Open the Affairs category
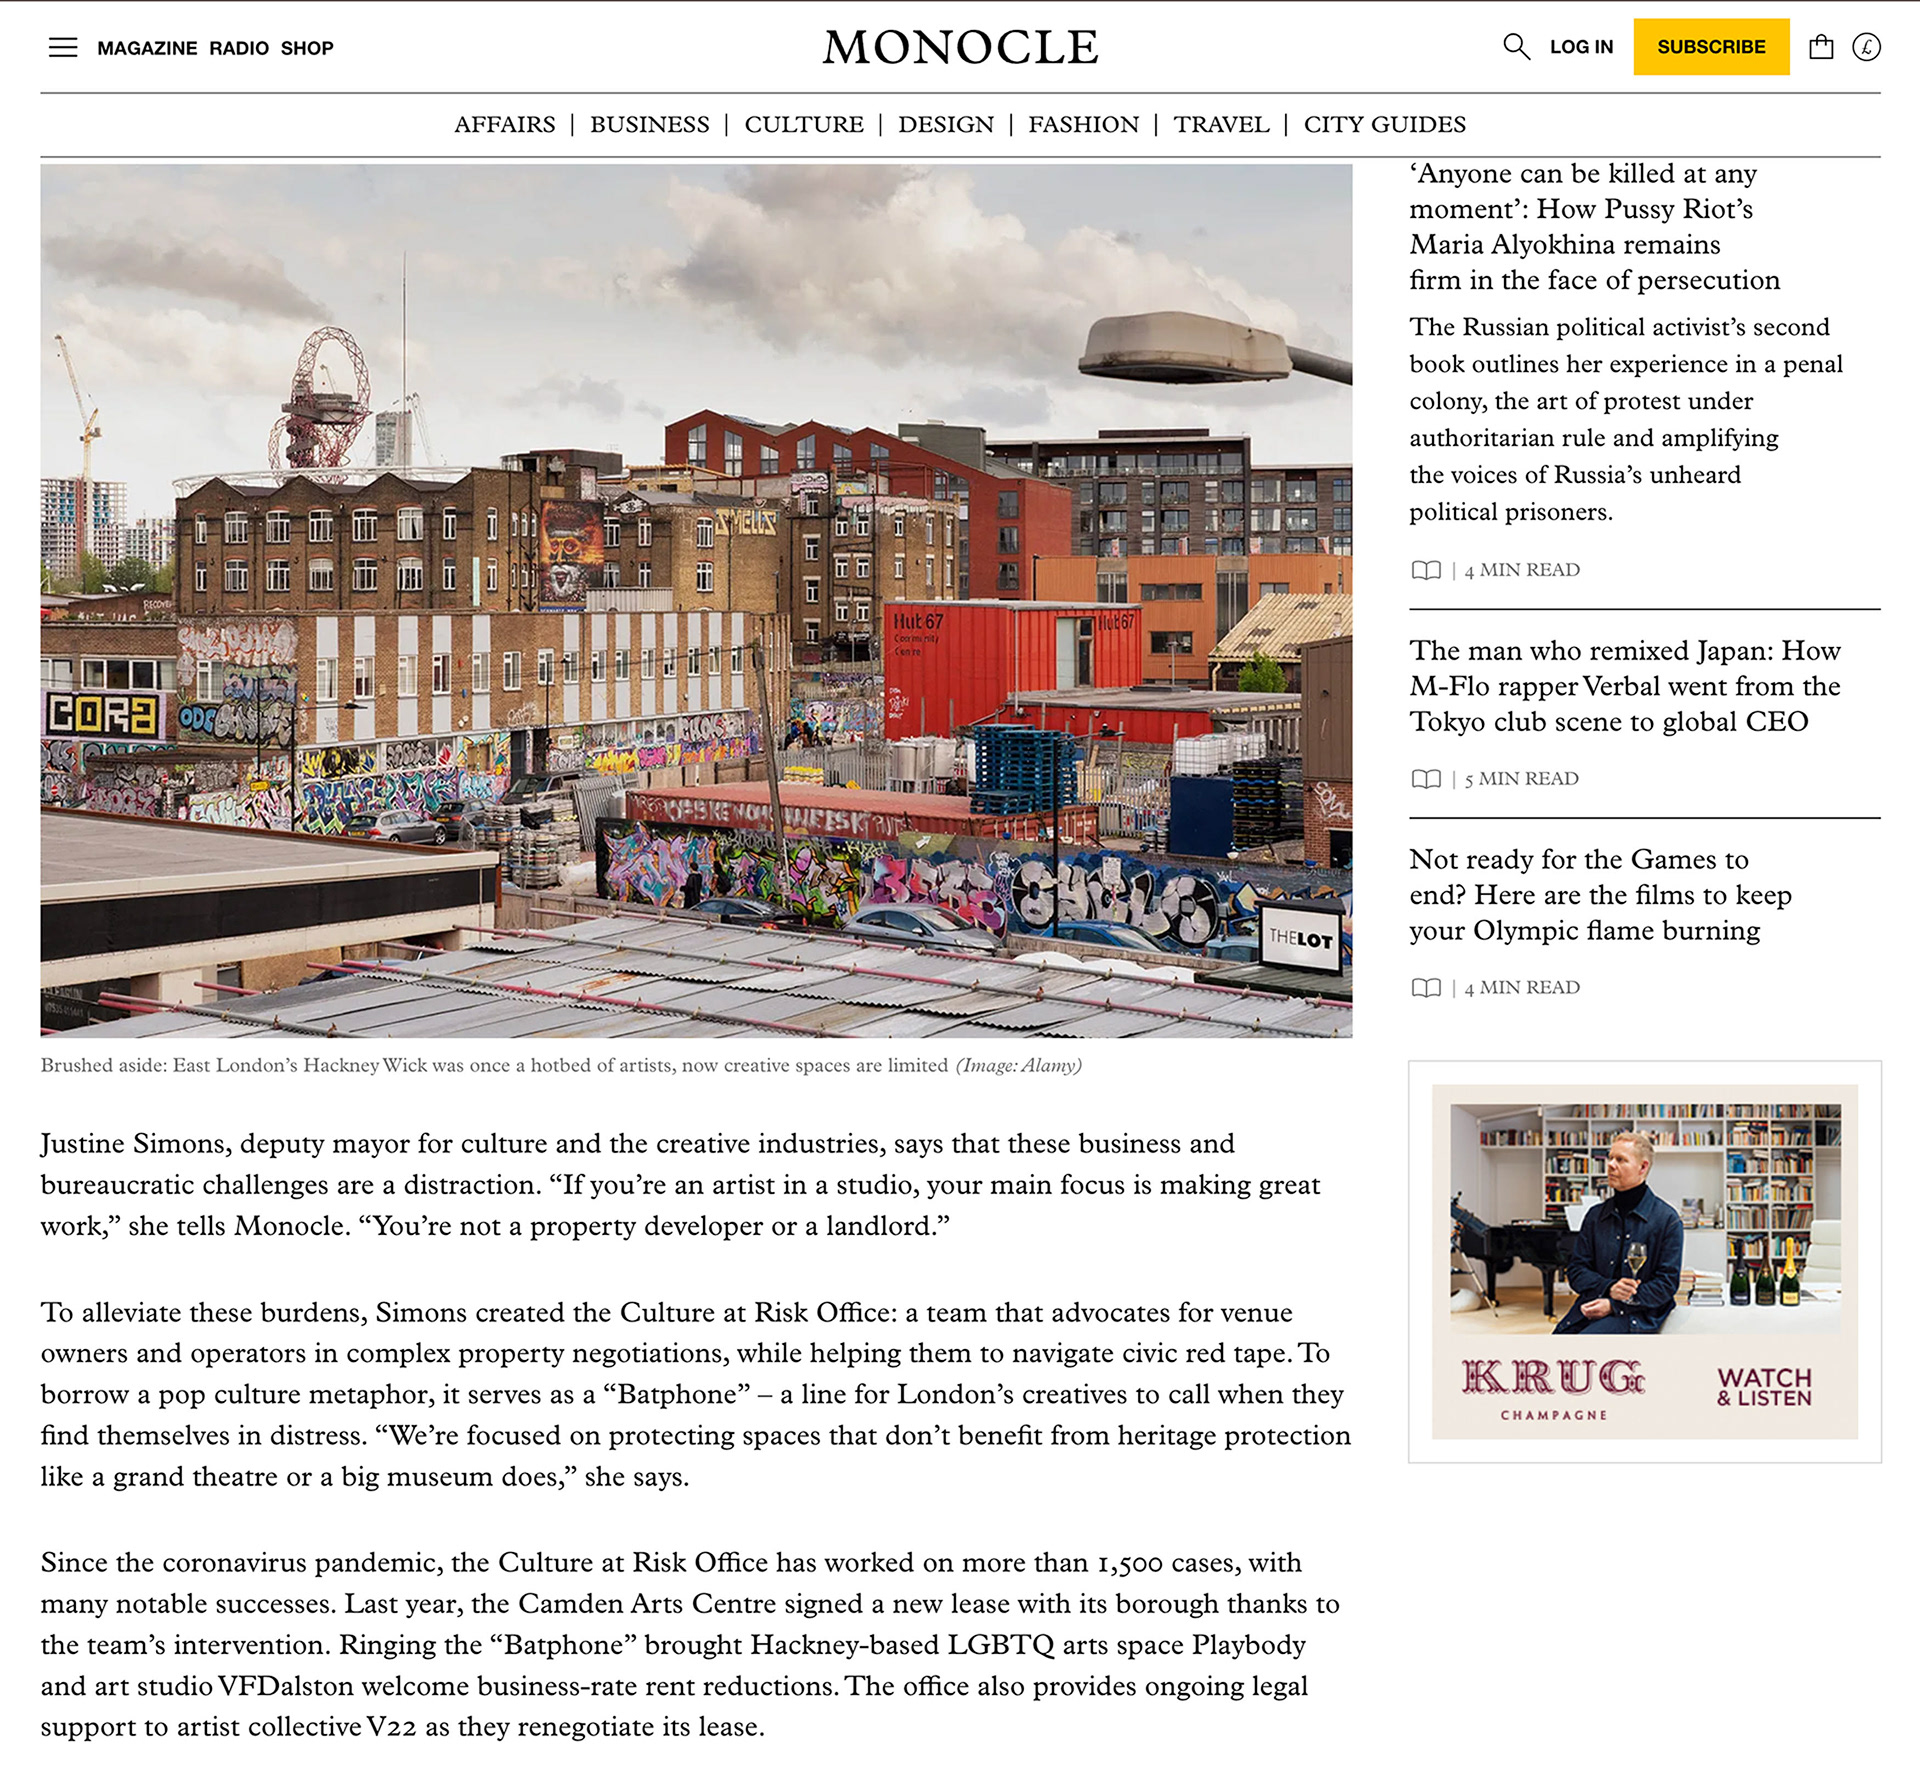Viewport: 1920px width, 1781px height. point(504,124)
